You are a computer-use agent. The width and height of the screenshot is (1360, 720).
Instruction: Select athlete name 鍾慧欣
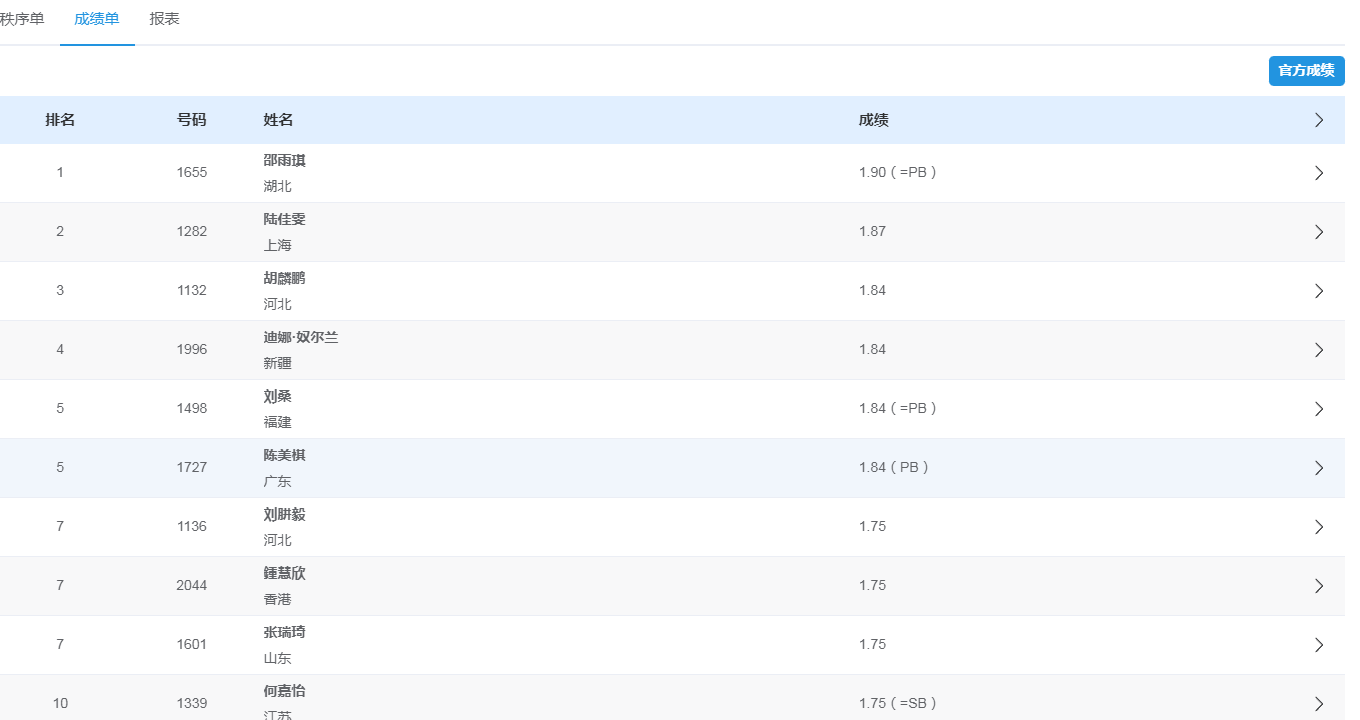[x=285, y=574]
